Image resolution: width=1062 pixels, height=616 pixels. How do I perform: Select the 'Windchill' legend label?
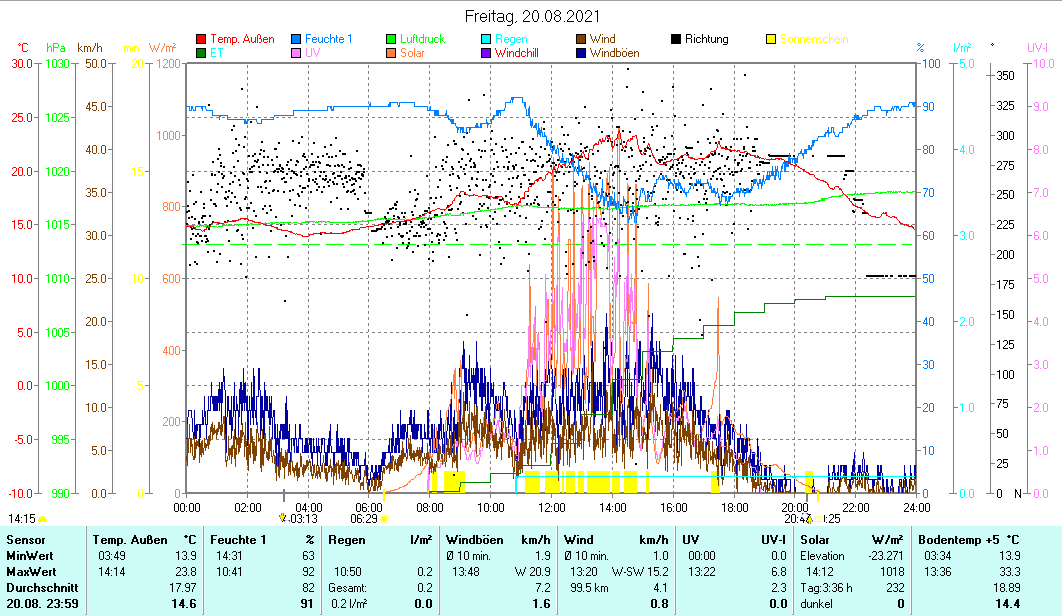point(517,53)
